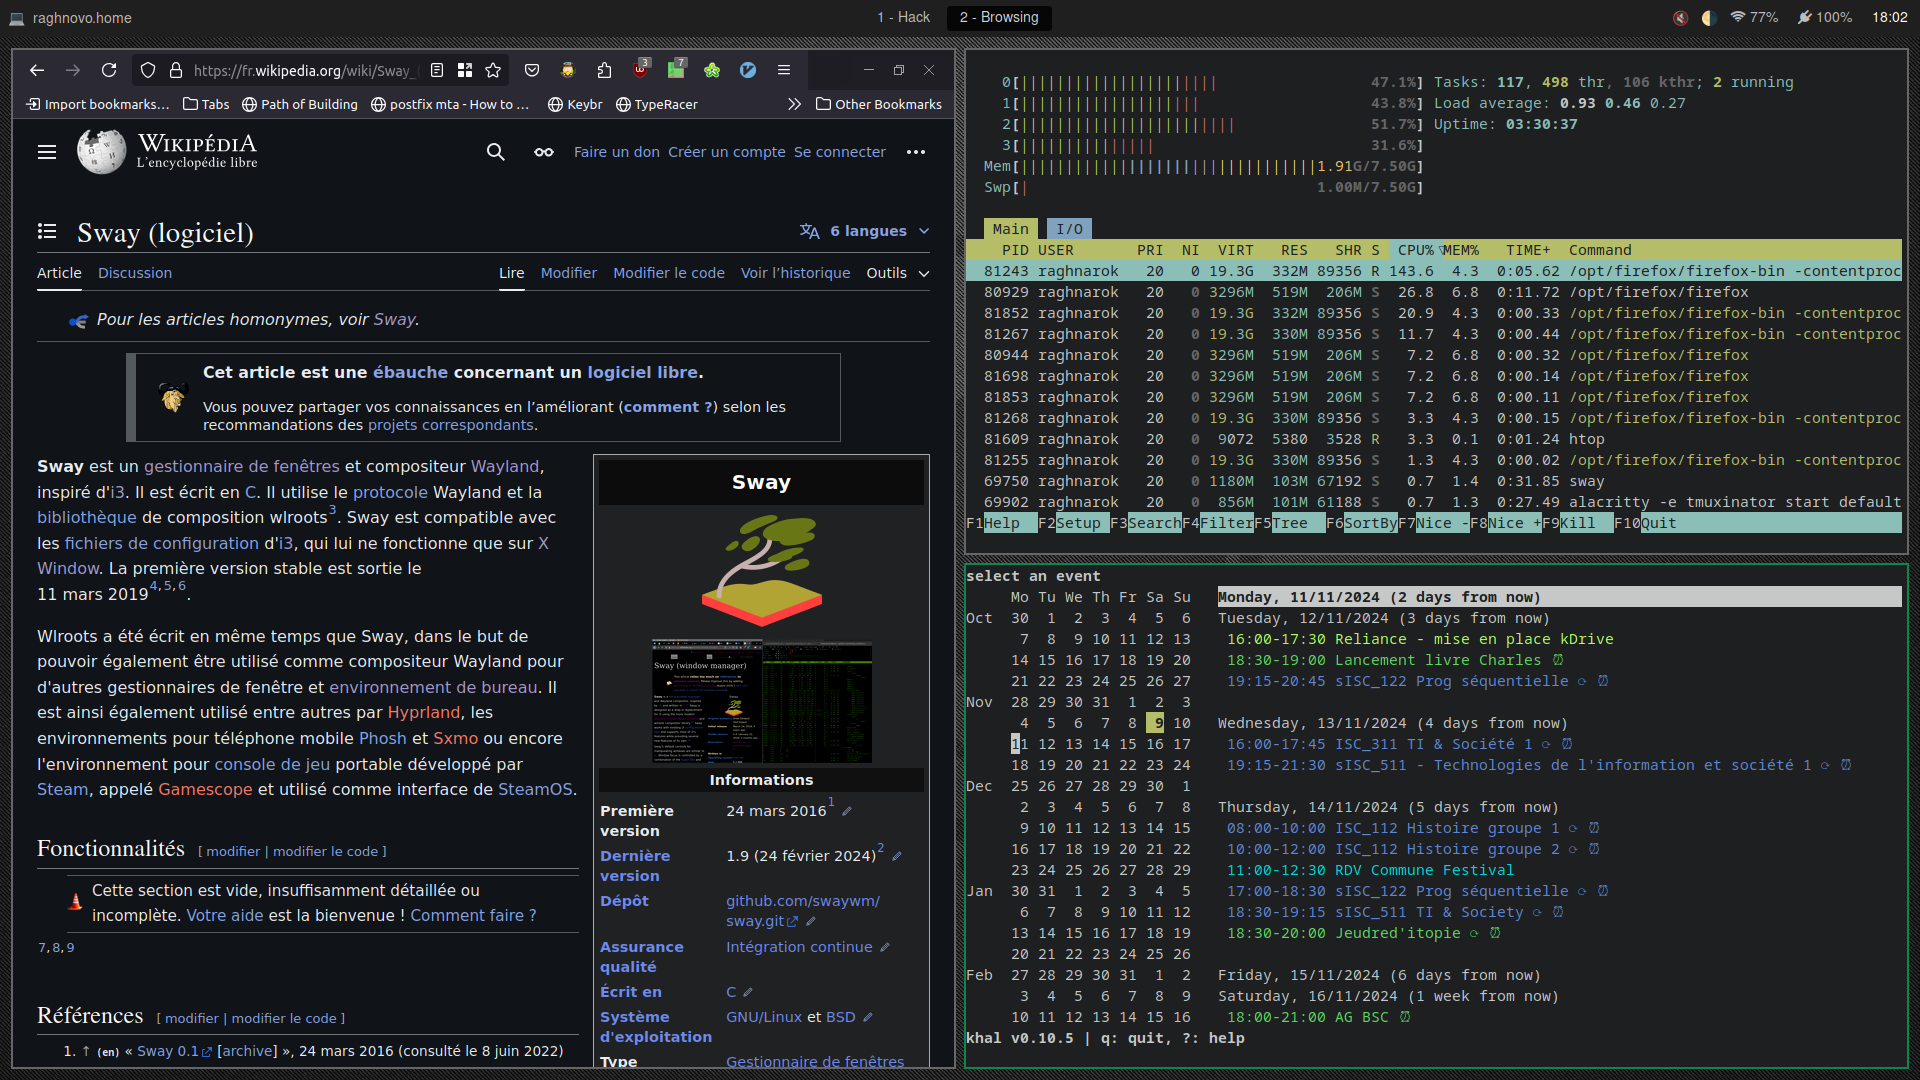Click the Wikipedia search magnifier icon
1920x1080 pixels.
(495, 152)
